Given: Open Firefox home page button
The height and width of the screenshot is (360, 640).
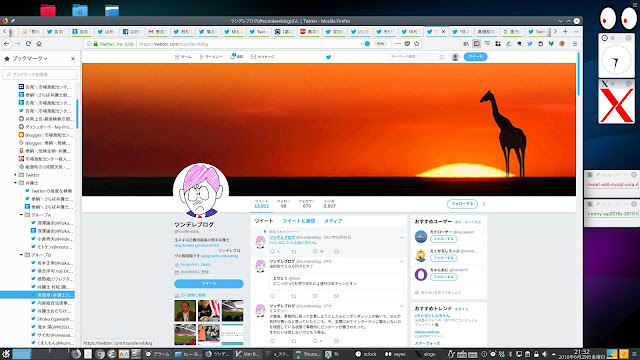Looking at the screenshot, I should 39,44.
